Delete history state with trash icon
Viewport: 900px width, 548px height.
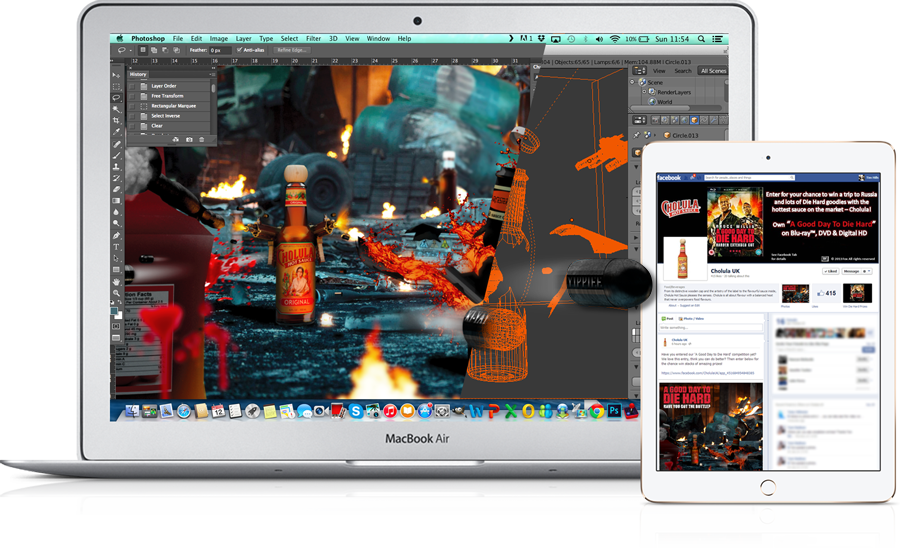201,139
